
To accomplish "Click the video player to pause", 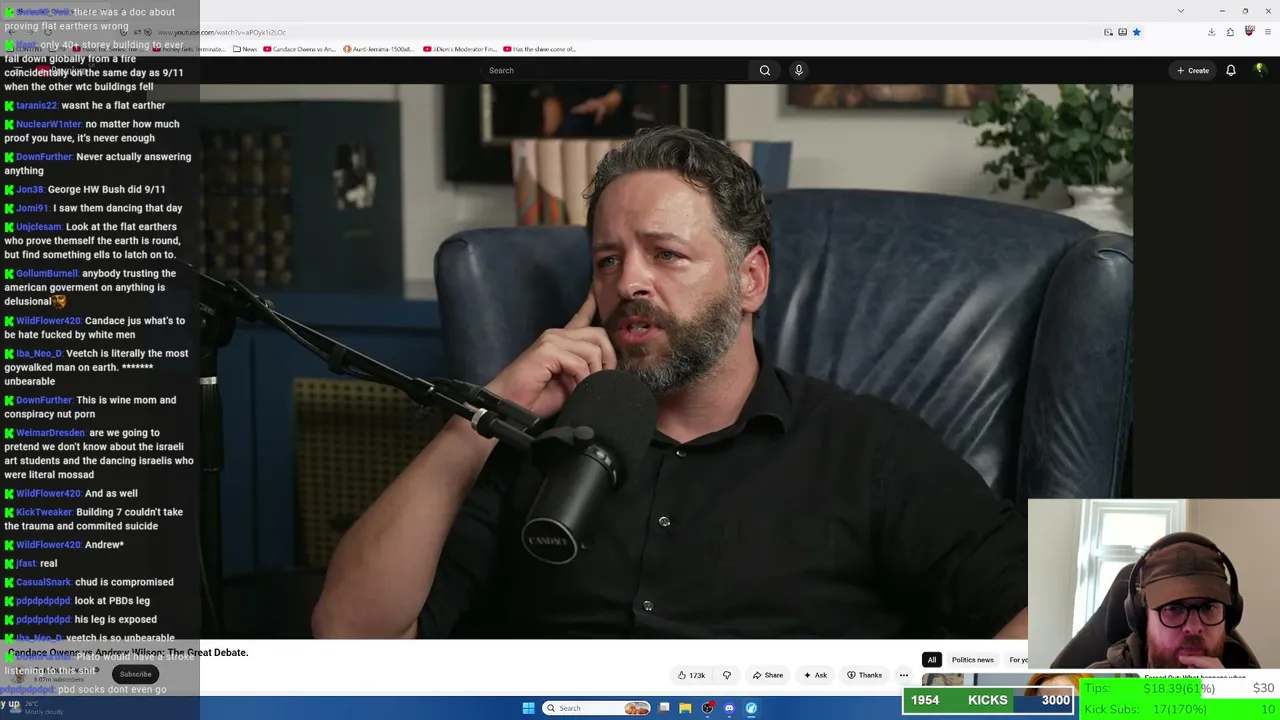I will pyautogui.click(x=666, y=361).
